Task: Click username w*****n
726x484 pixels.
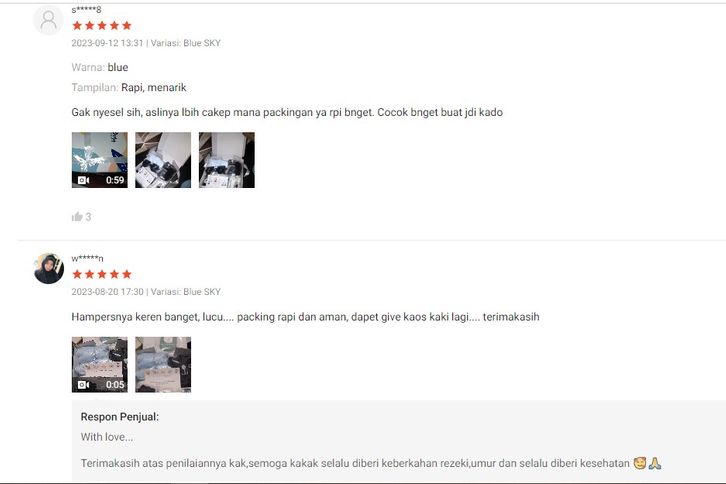Action: [x=88, y=258]
